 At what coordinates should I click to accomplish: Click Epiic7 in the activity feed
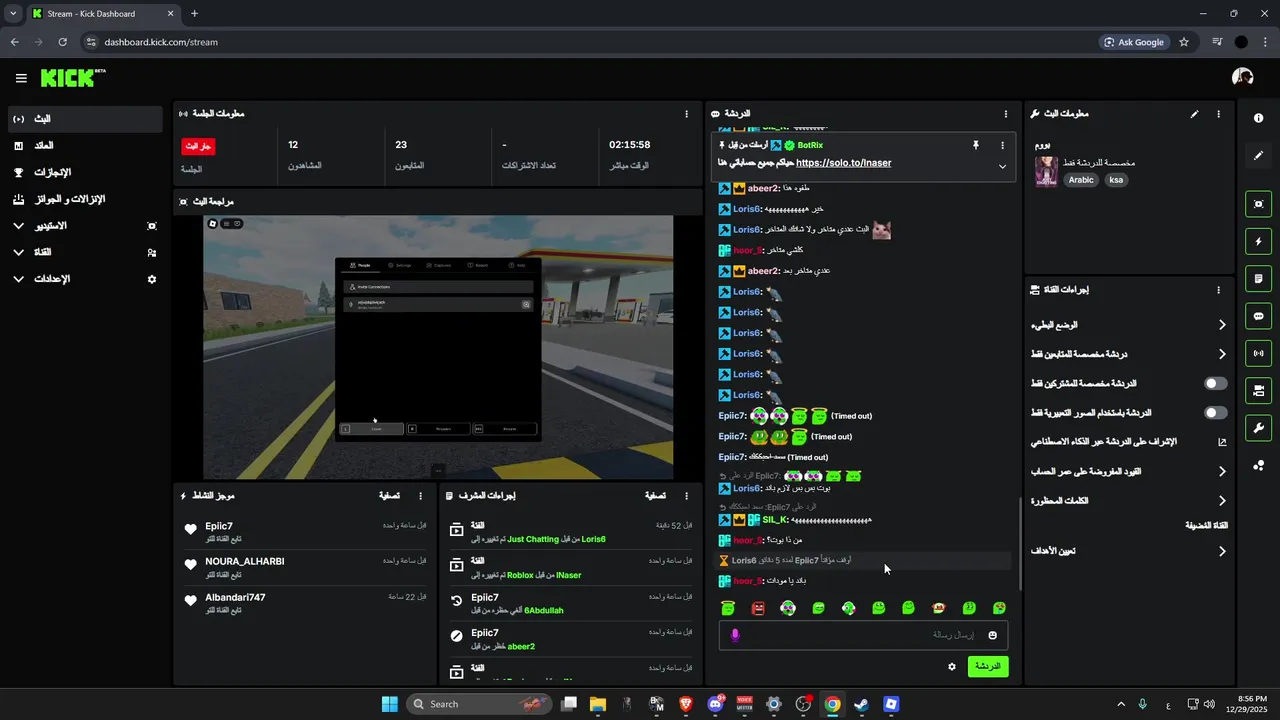[219, 526]
